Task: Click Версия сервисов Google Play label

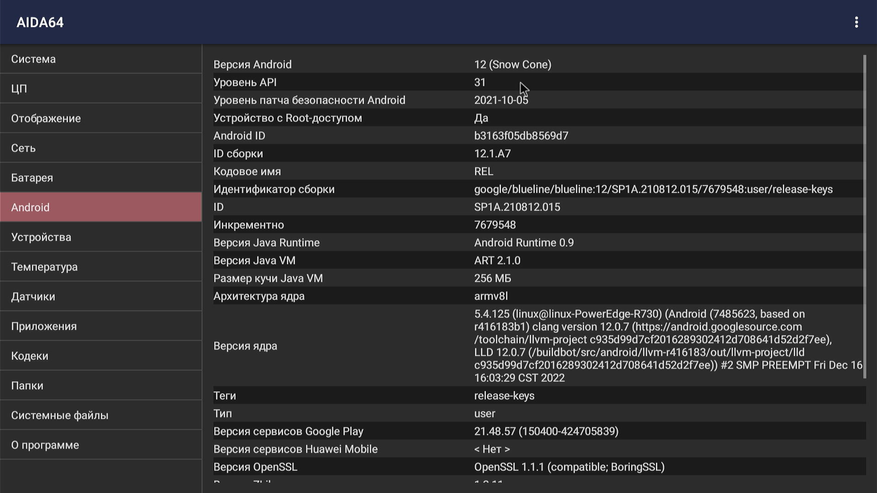Action: pyautogui.click(x=288, y=431)
